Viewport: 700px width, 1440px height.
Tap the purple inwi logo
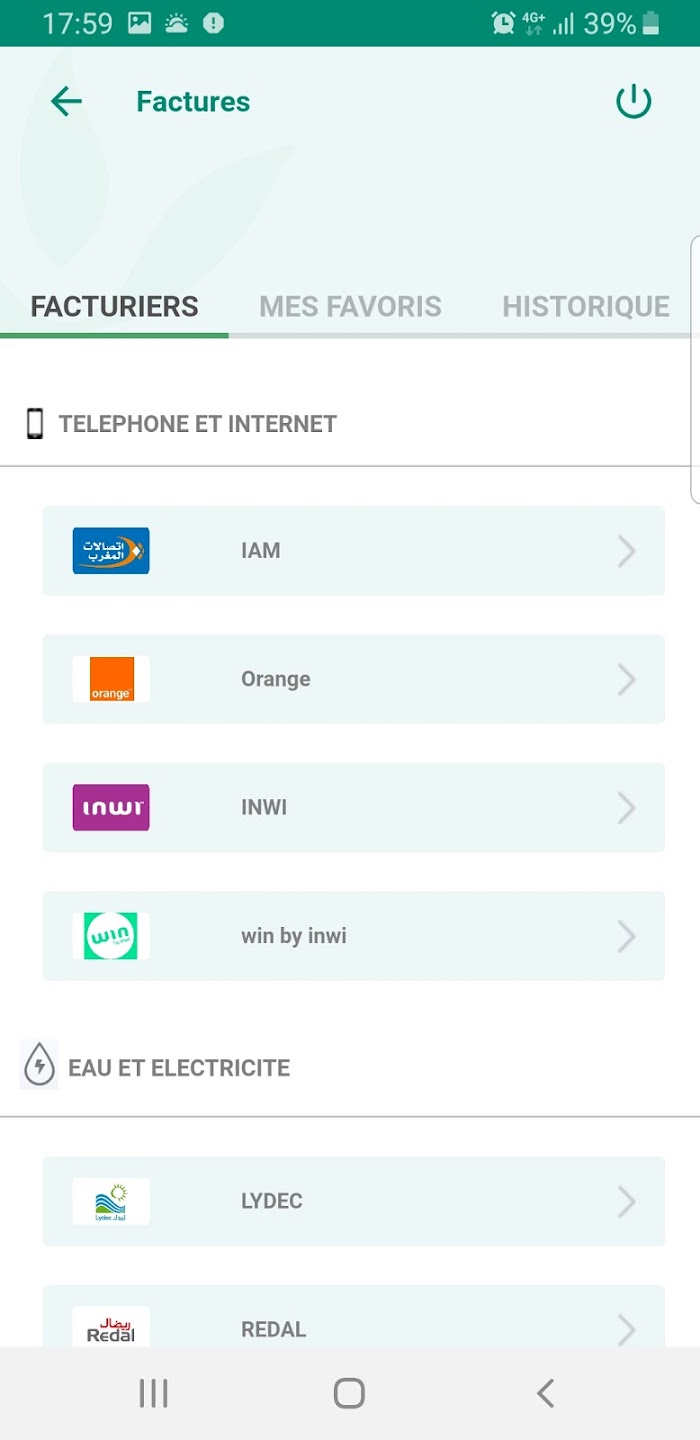(111, 807)
